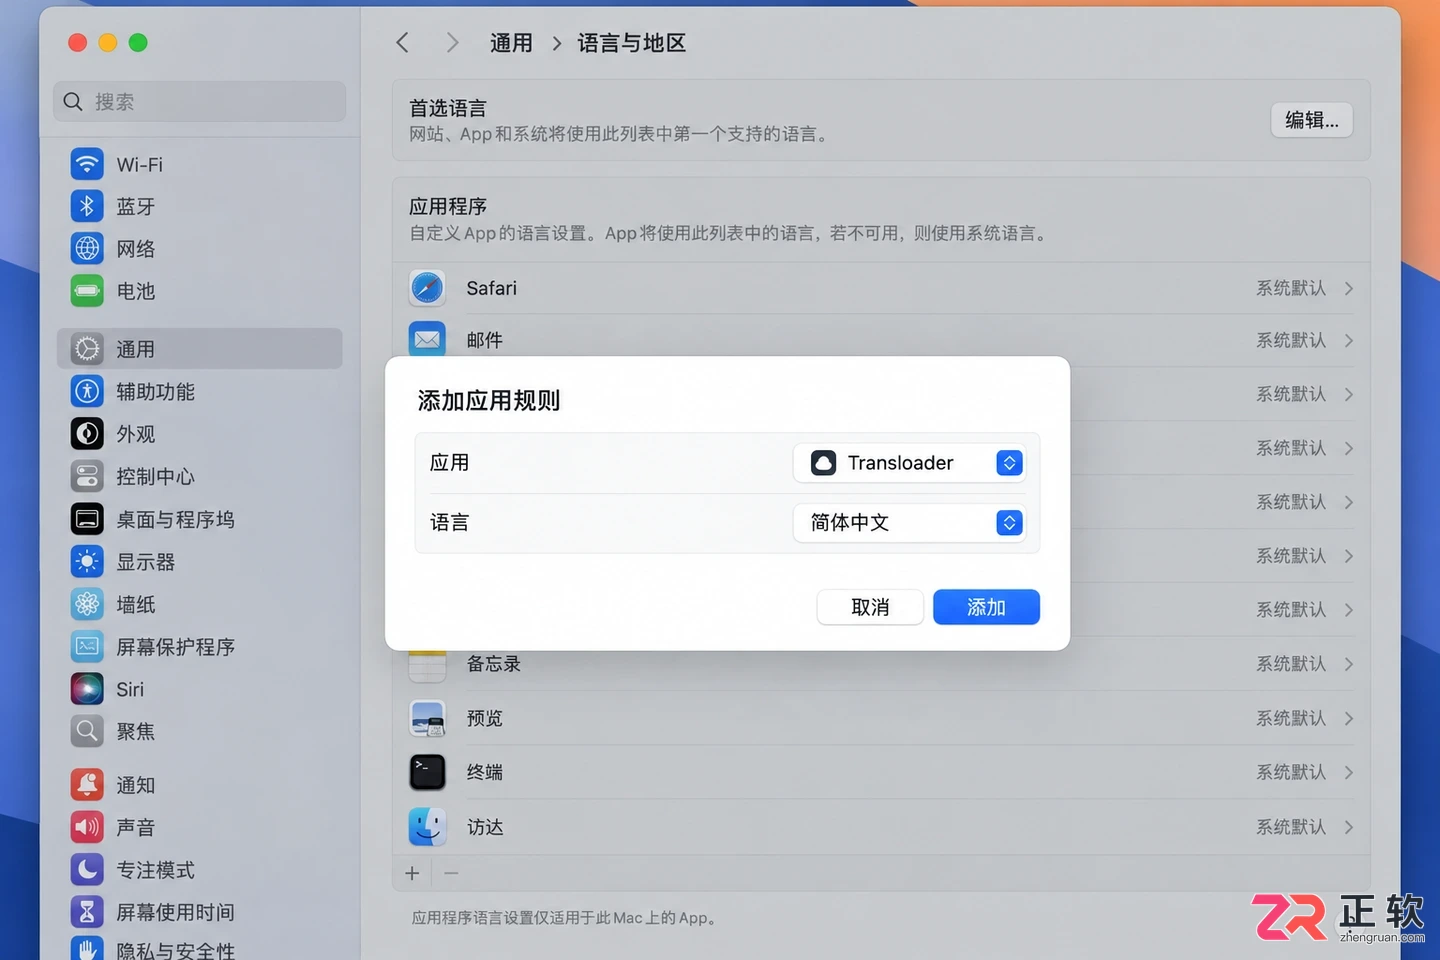Click 取消 to cancel dialog
The image size is (1440, 960).
tap(870, 607)
